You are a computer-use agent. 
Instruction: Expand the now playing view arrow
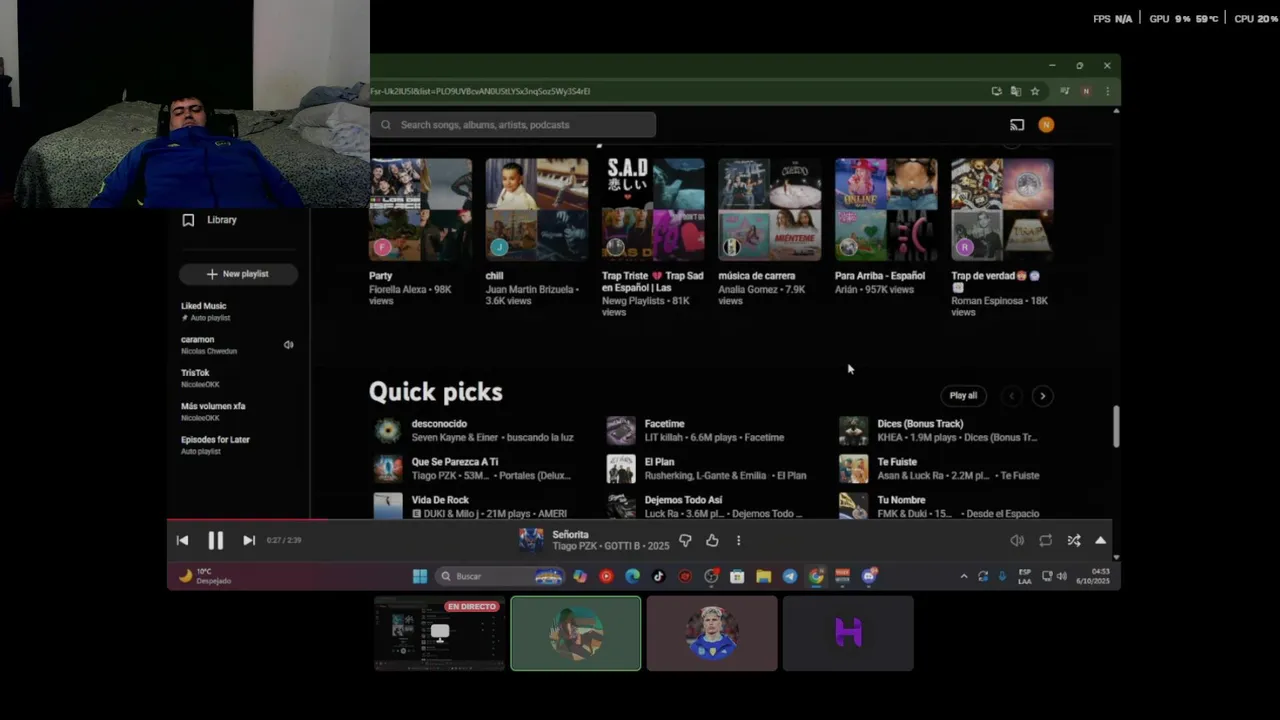click(1100, 540)
